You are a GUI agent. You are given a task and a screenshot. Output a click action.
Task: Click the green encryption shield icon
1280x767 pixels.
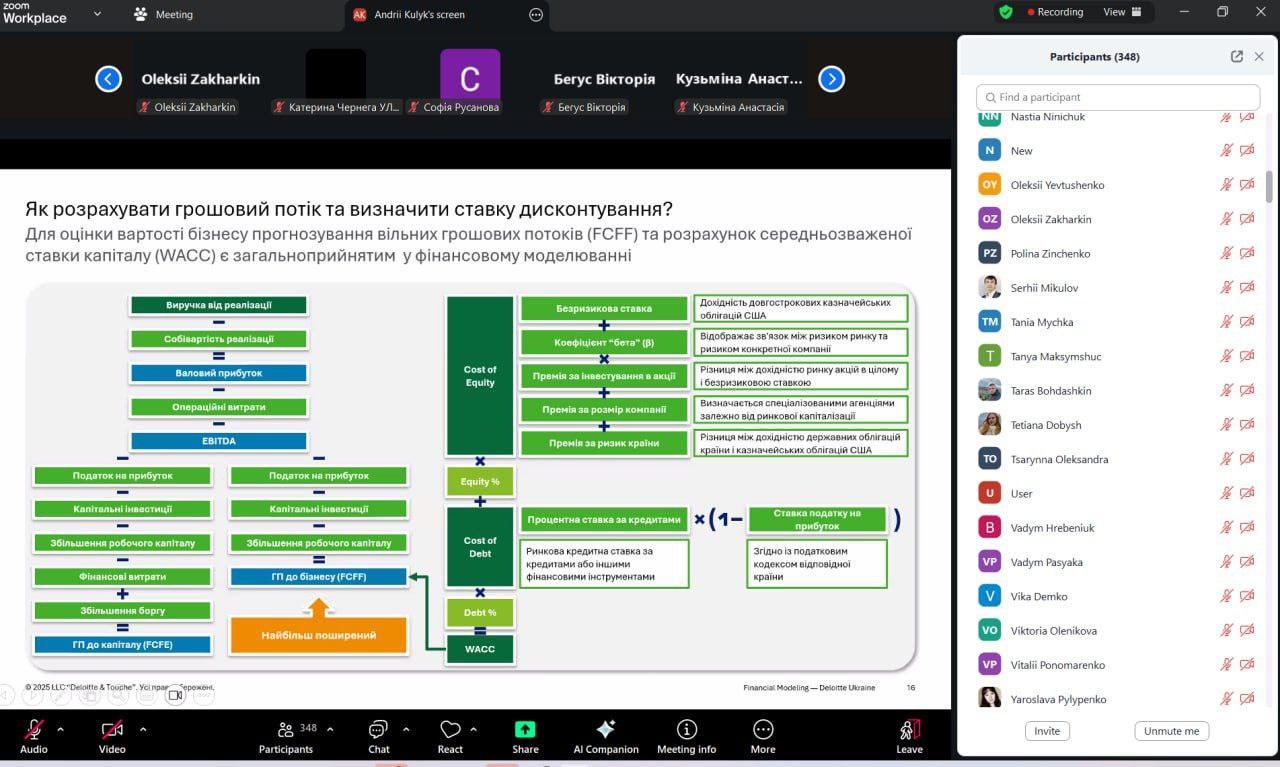1006,12
